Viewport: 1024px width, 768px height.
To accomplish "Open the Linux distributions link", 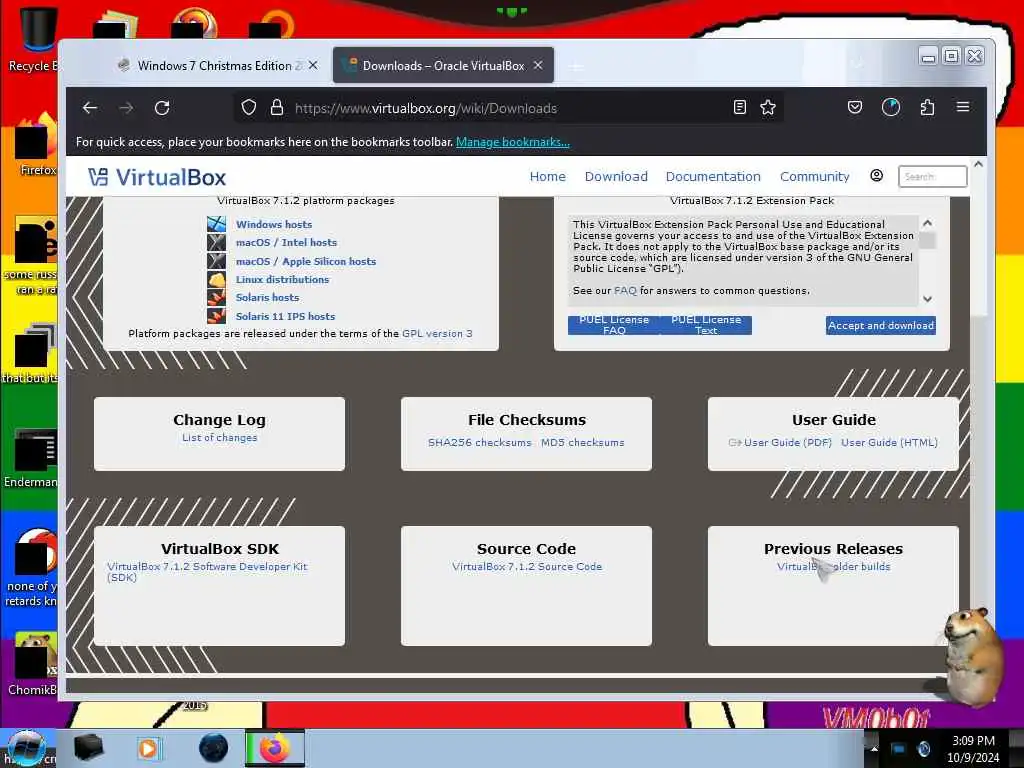I will tap(282, 280).
